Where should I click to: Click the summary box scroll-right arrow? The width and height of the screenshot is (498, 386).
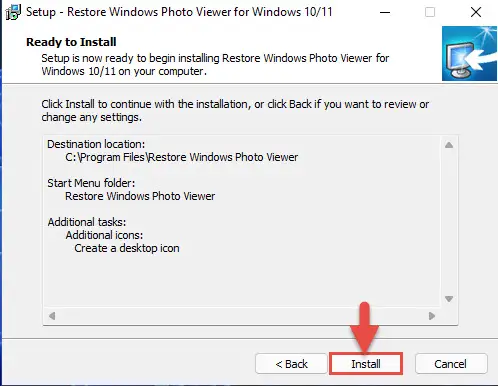[x=432, y=316]
